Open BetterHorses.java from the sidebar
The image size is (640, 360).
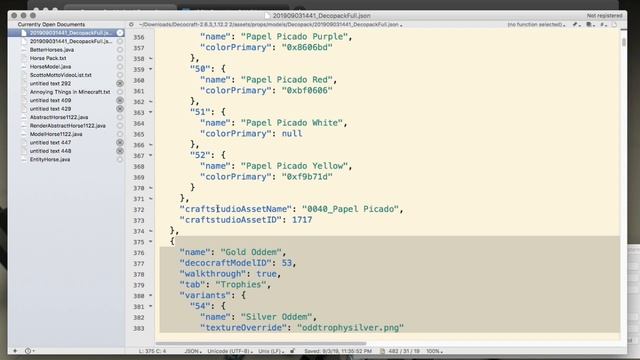pyautogui.click(x=52, y=49)
